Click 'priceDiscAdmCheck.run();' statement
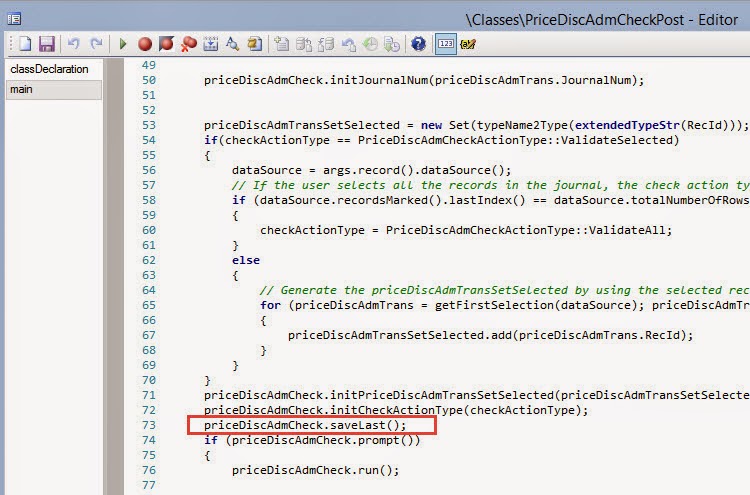 [315, 470]
